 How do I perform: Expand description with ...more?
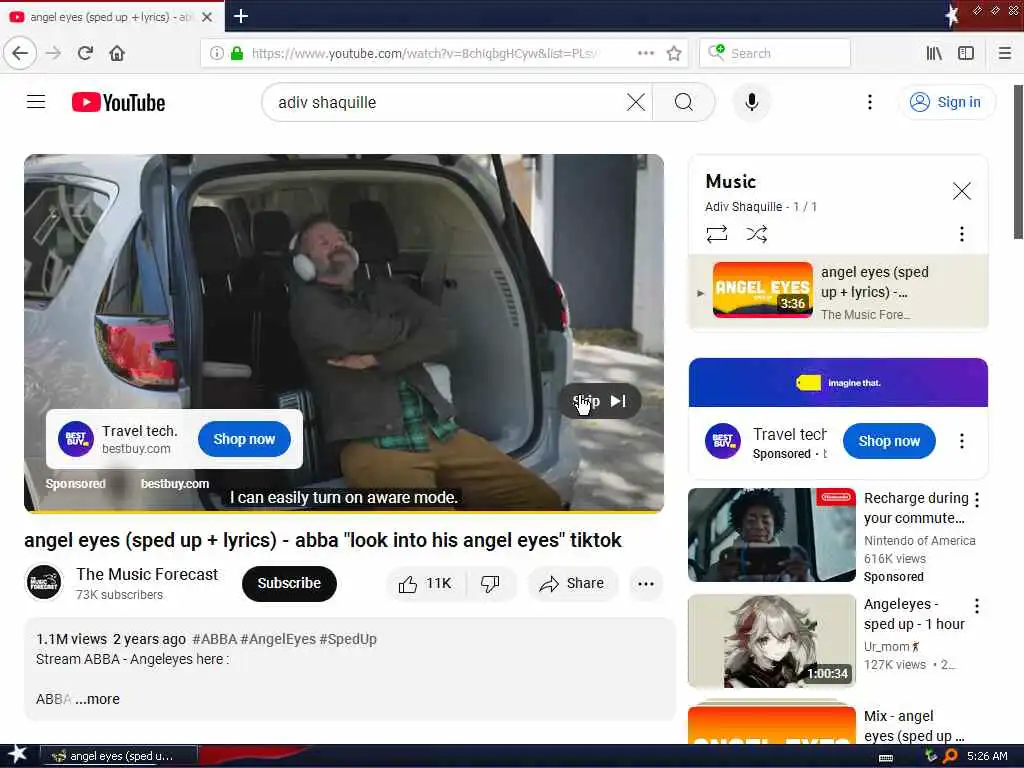(x=97, y=699)
